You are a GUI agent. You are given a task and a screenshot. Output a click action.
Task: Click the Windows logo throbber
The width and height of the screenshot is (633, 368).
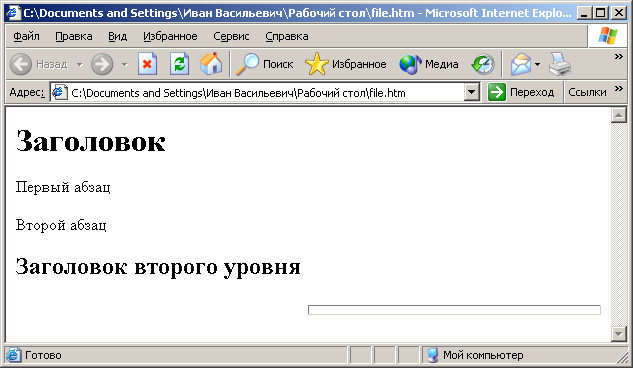tap(608, 36)
